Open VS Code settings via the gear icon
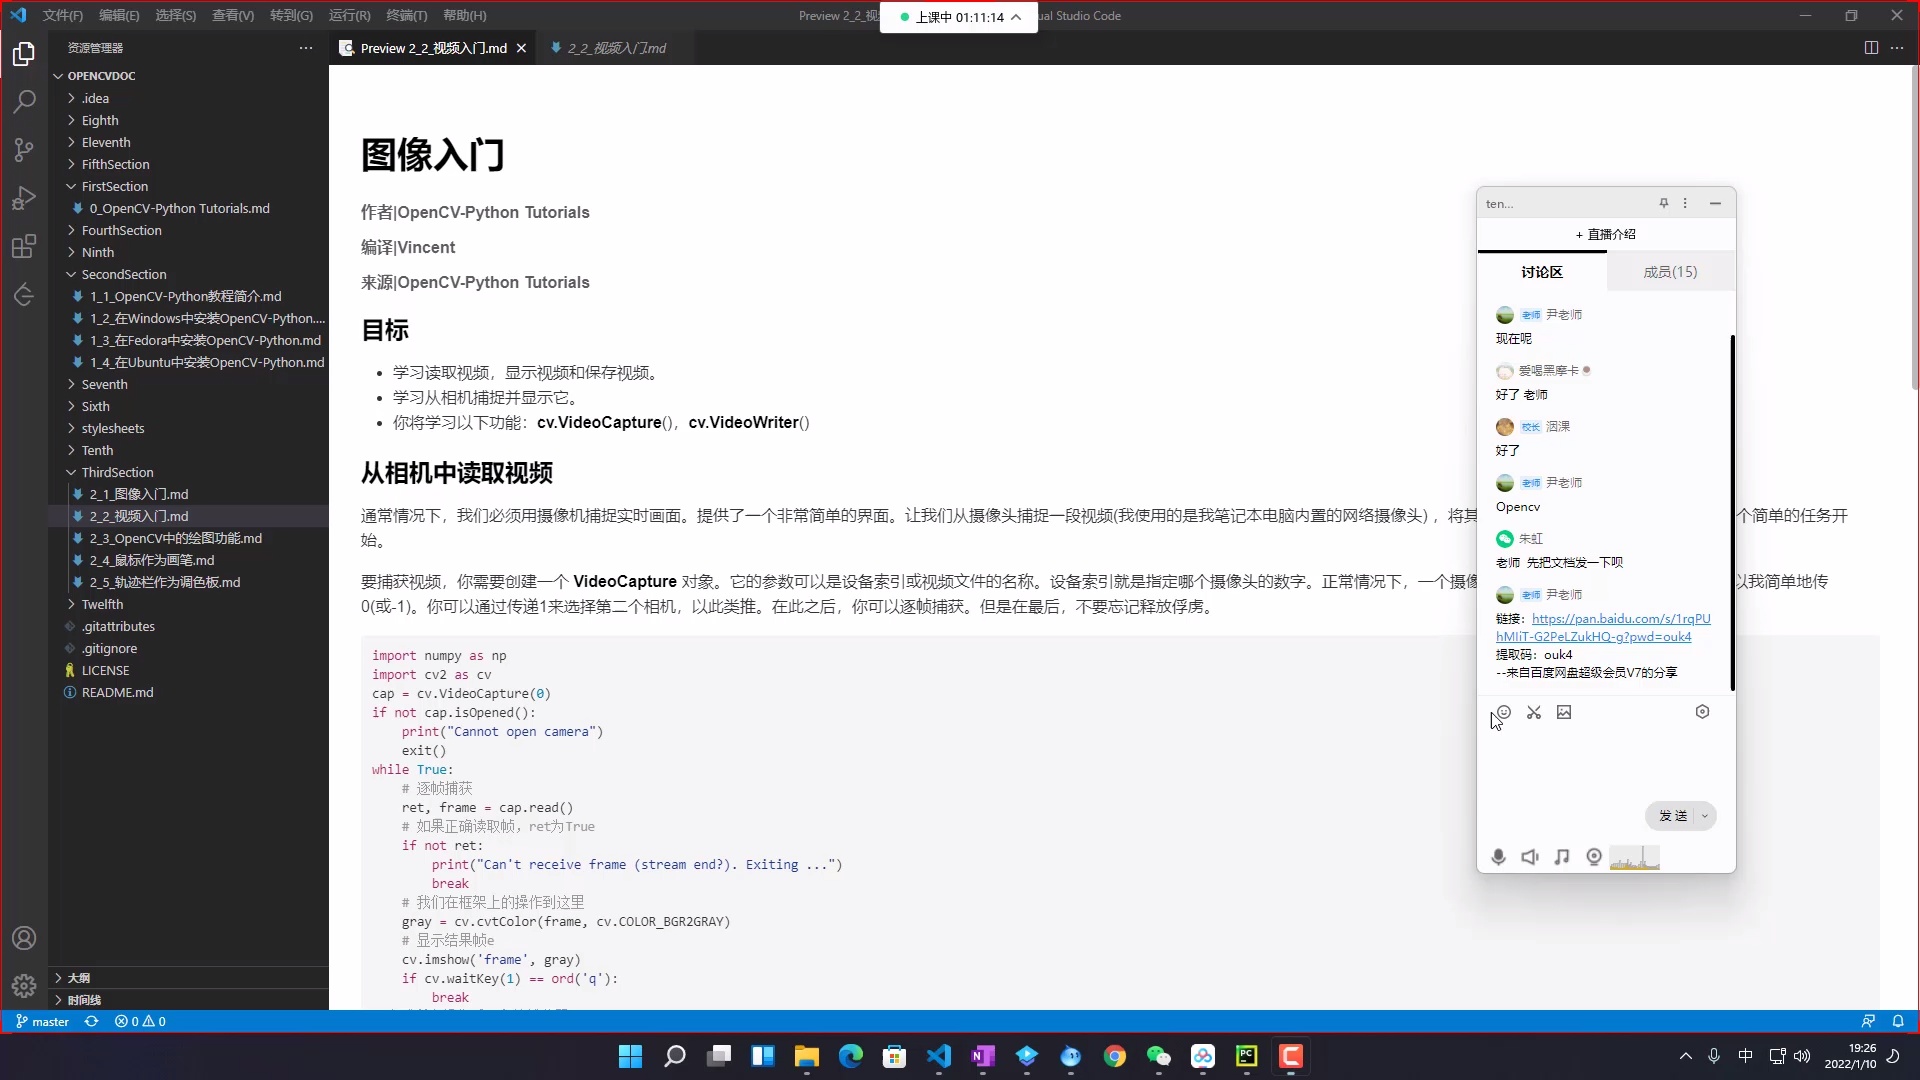The height and width of the screenshot is (1080, 1920). (x=24, y=986)
